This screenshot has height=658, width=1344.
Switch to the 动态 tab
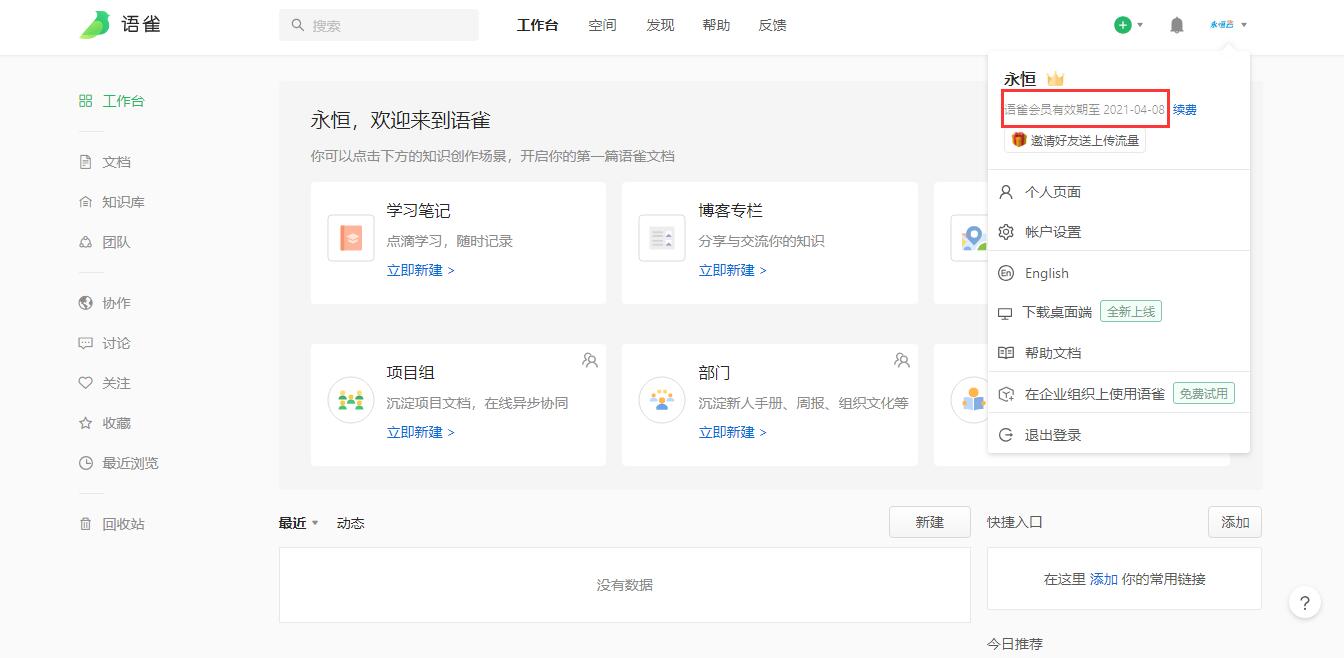pos(350,523)
